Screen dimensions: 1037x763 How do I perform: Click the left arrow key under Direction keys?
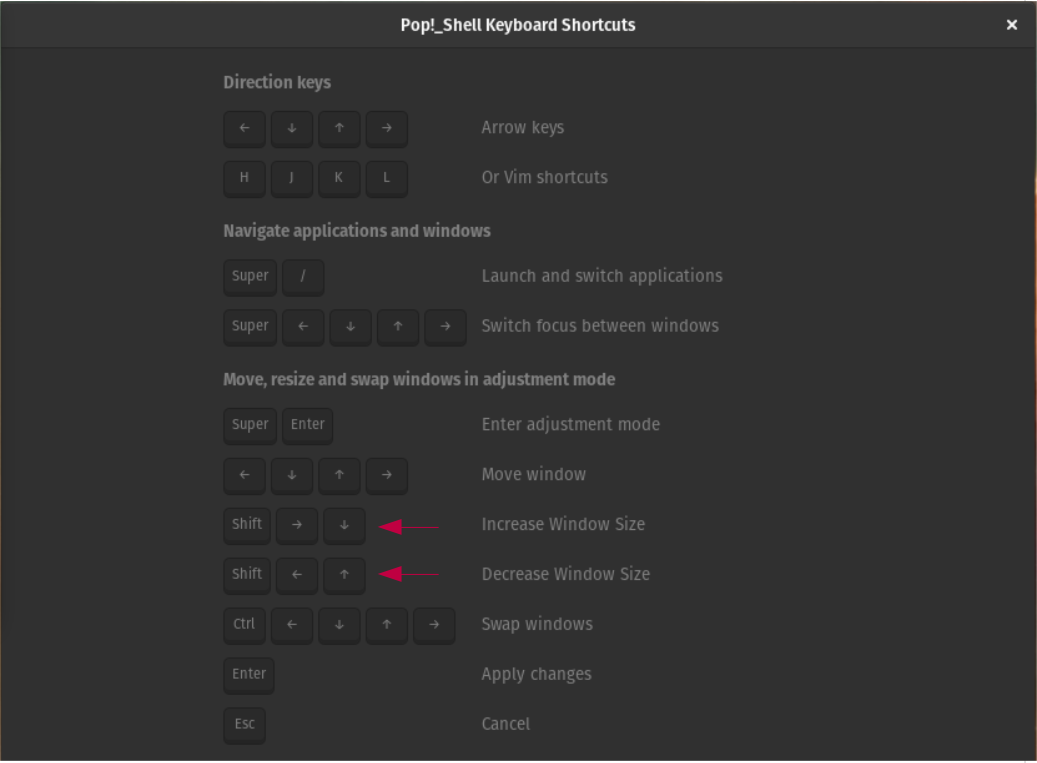click(244, 128)
